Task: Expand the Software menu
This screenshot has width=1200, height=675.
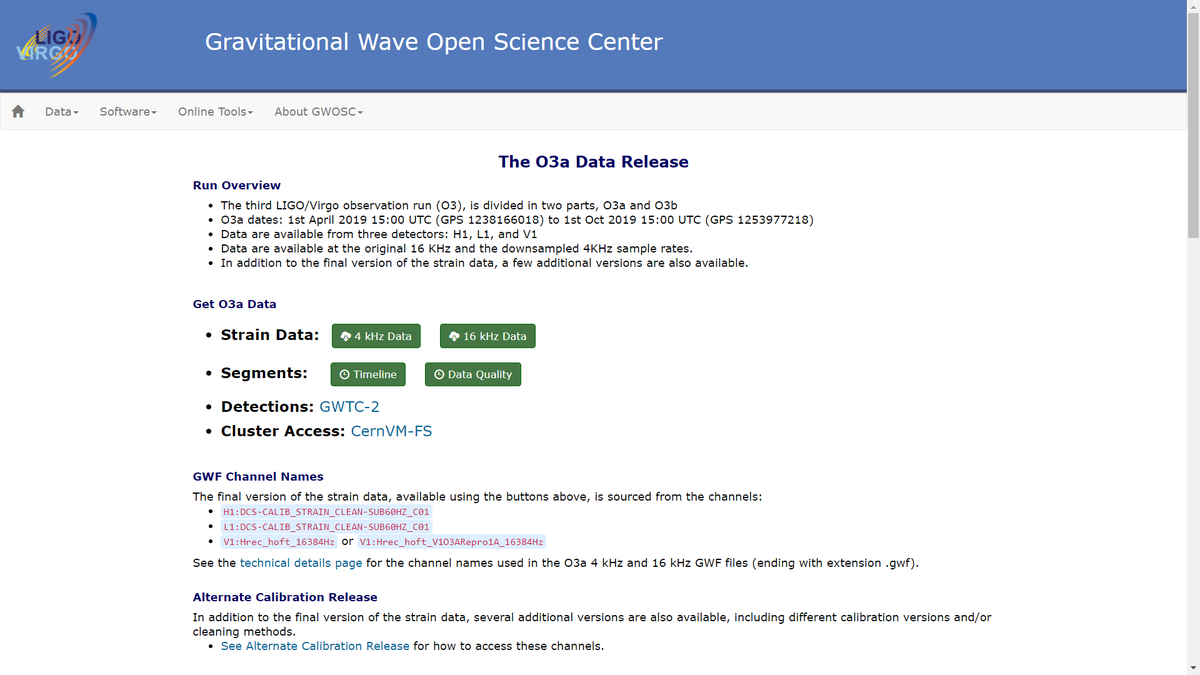Action: coord(128,111)
